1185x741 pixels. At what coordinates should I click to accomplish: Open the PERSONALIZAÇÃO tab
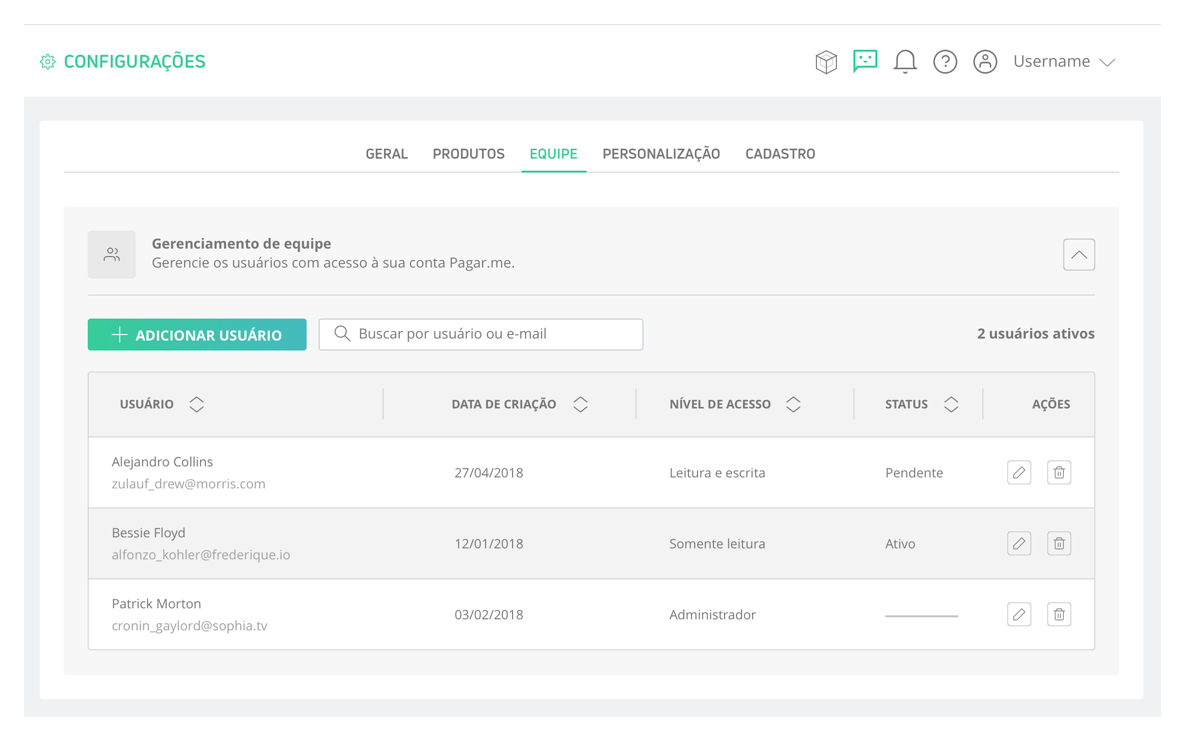tap(661, 153)
